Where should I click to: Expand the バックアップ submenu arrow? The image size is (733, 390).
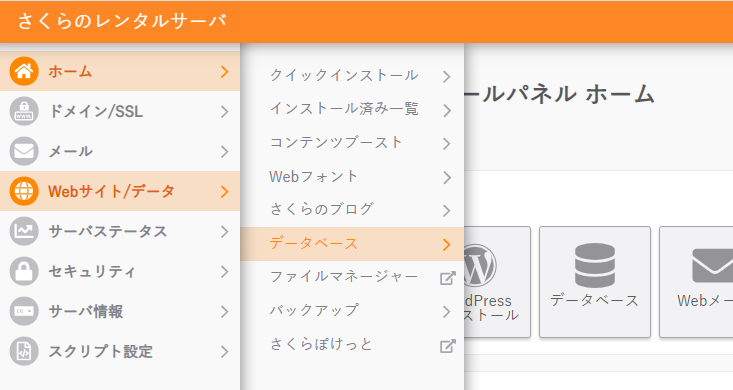coord(447,311)
